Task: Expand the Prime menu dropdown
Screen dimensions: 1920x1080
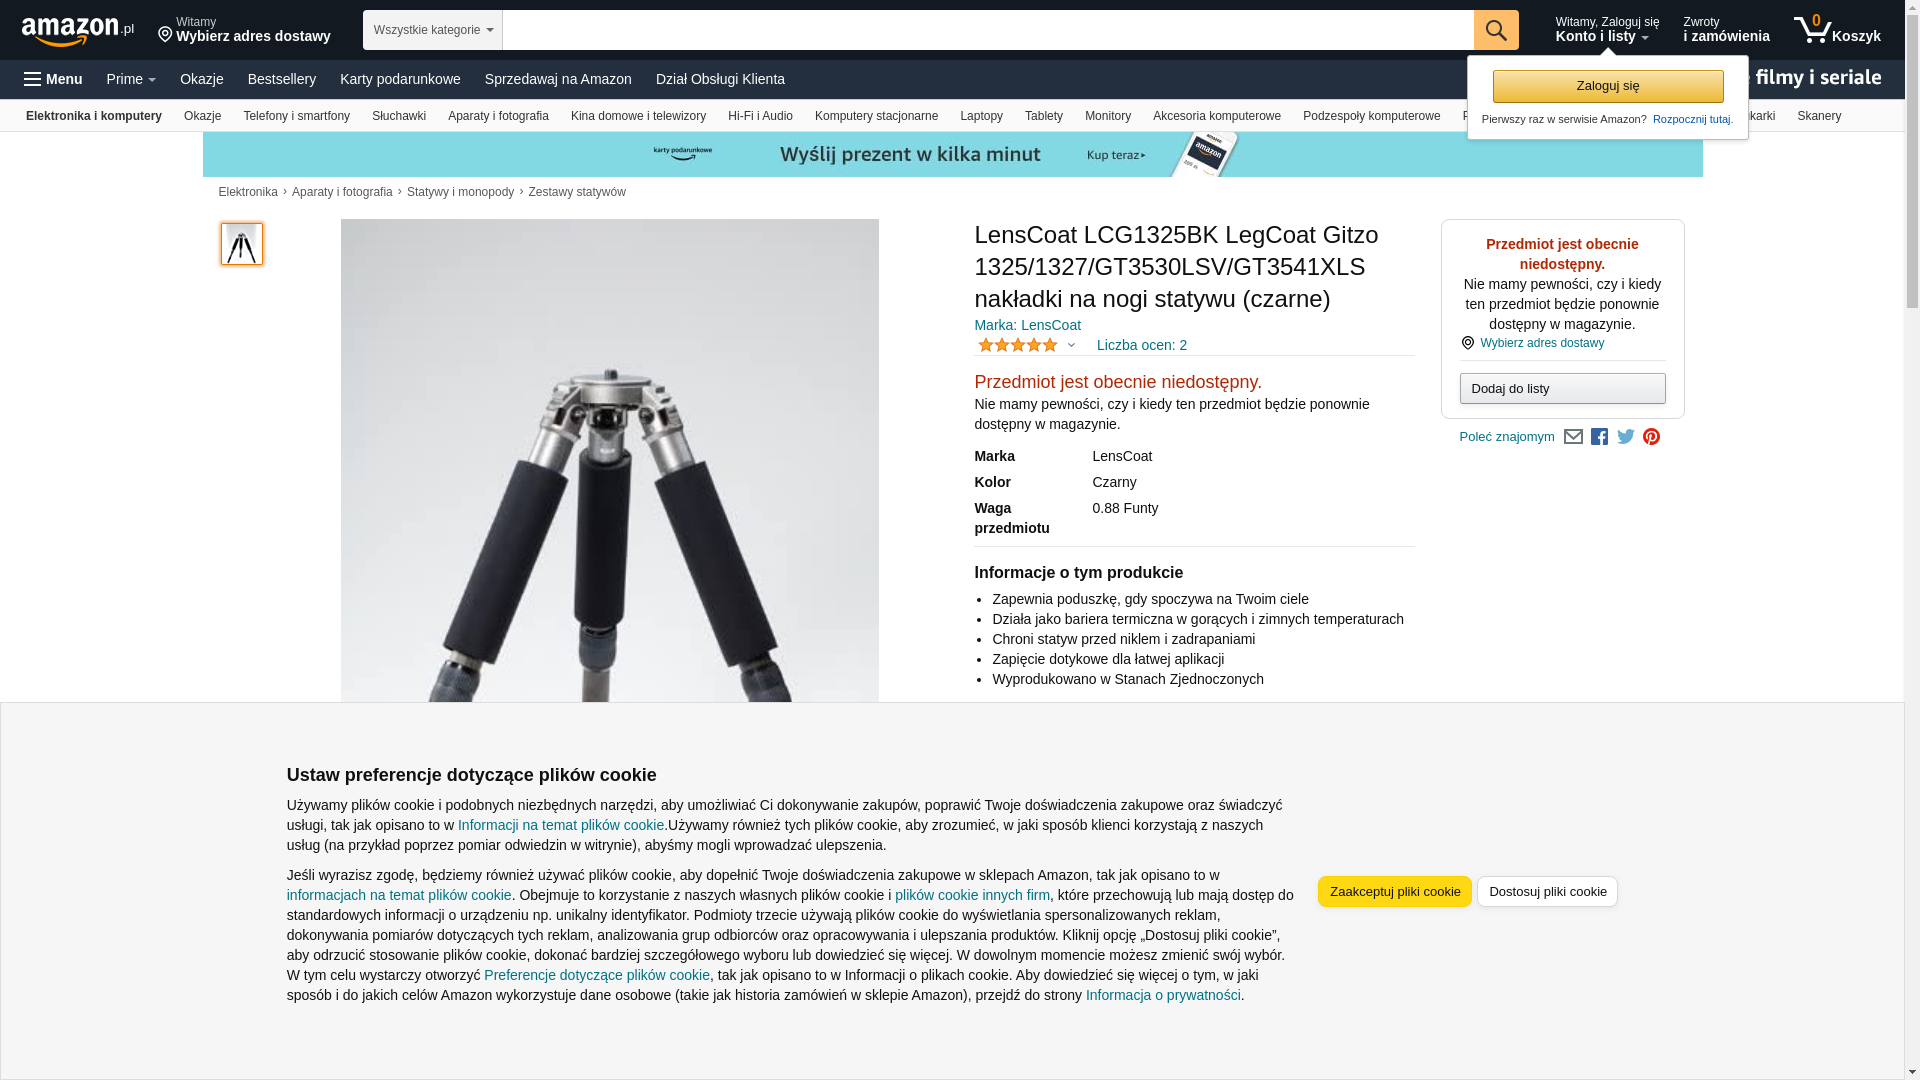Action: click(x=131, y=79)
